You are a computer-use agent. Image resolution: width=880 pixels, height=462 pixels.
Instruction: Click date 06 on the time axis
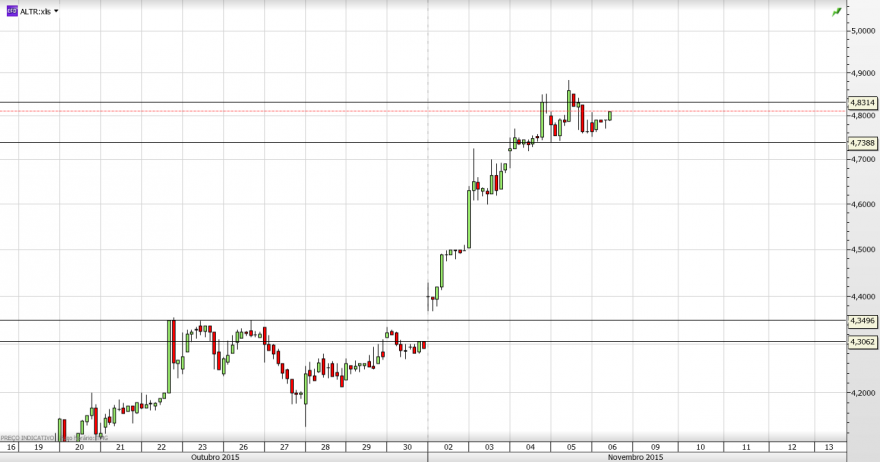pos(612,447)
